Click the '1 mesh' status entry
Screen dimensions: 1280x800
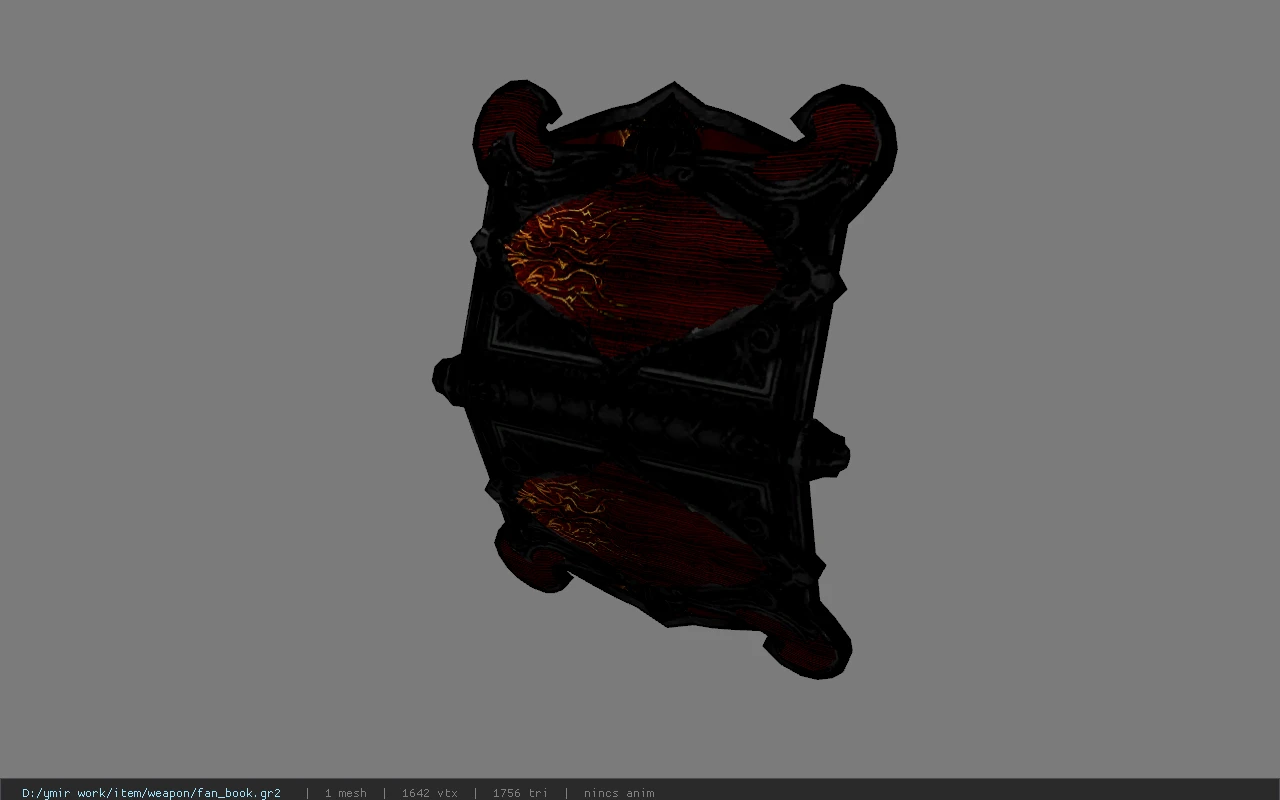point(345,793)
